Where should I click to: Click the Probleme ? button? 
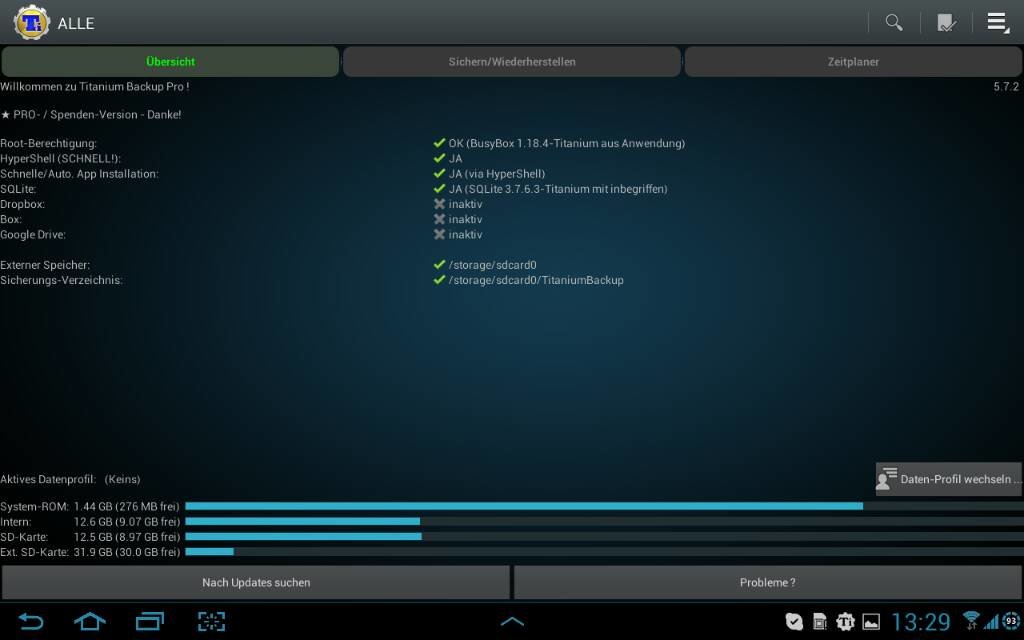coord(768,582)
